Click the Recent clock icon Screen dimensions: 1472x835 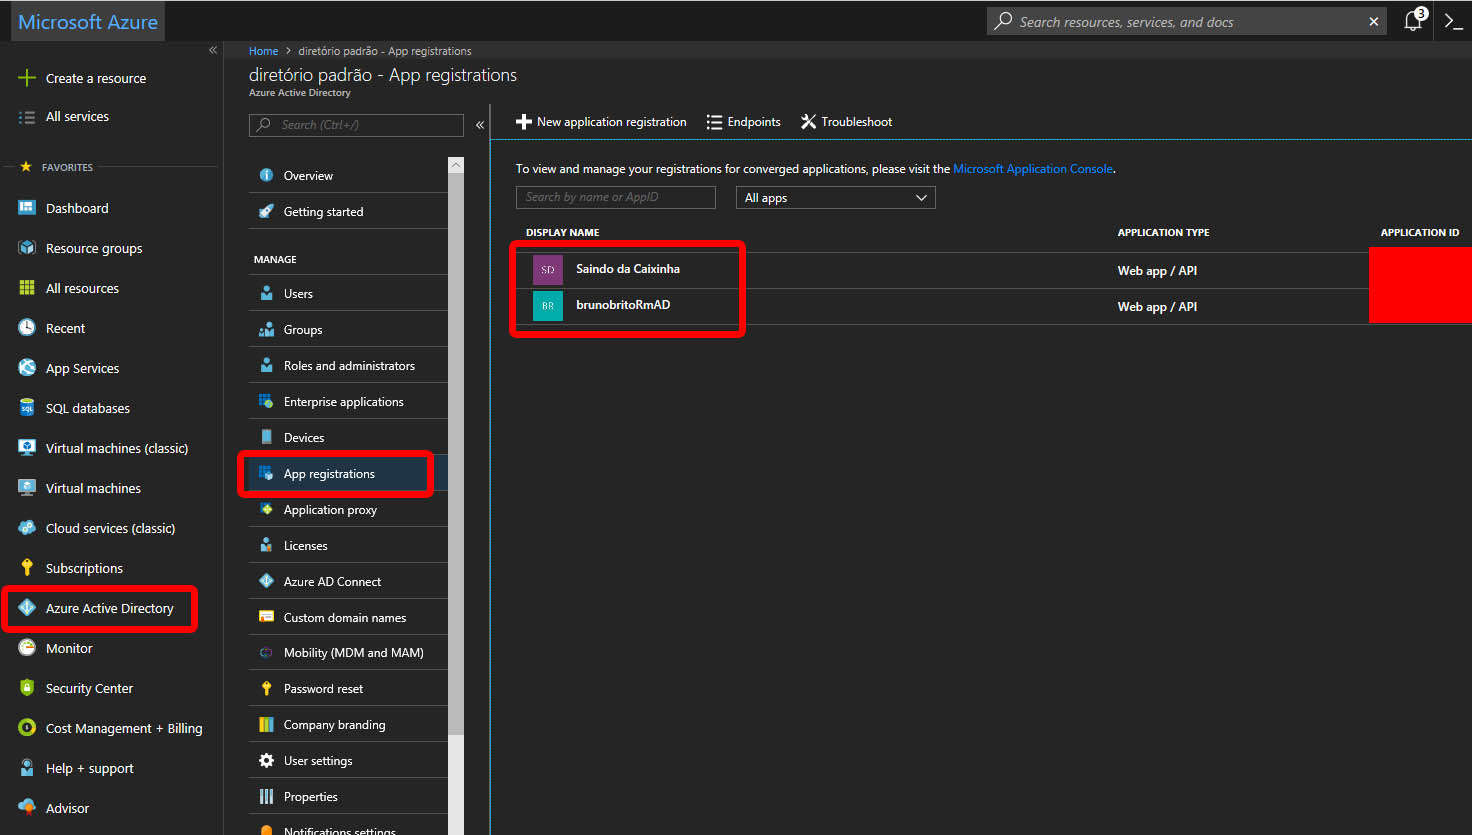(27, 328)
